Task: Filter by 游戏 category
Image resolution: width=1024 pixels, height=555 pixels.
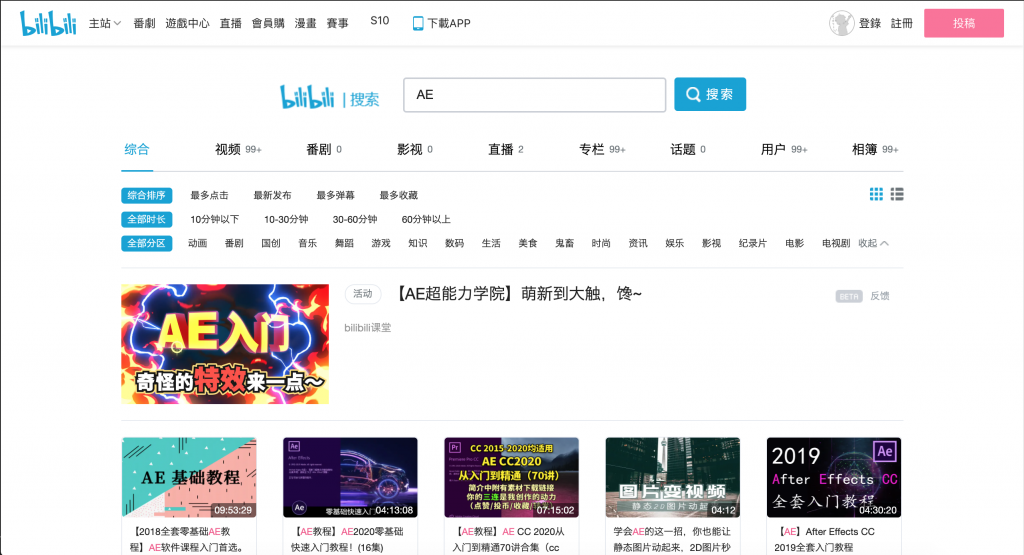Action: coord(381,244)
